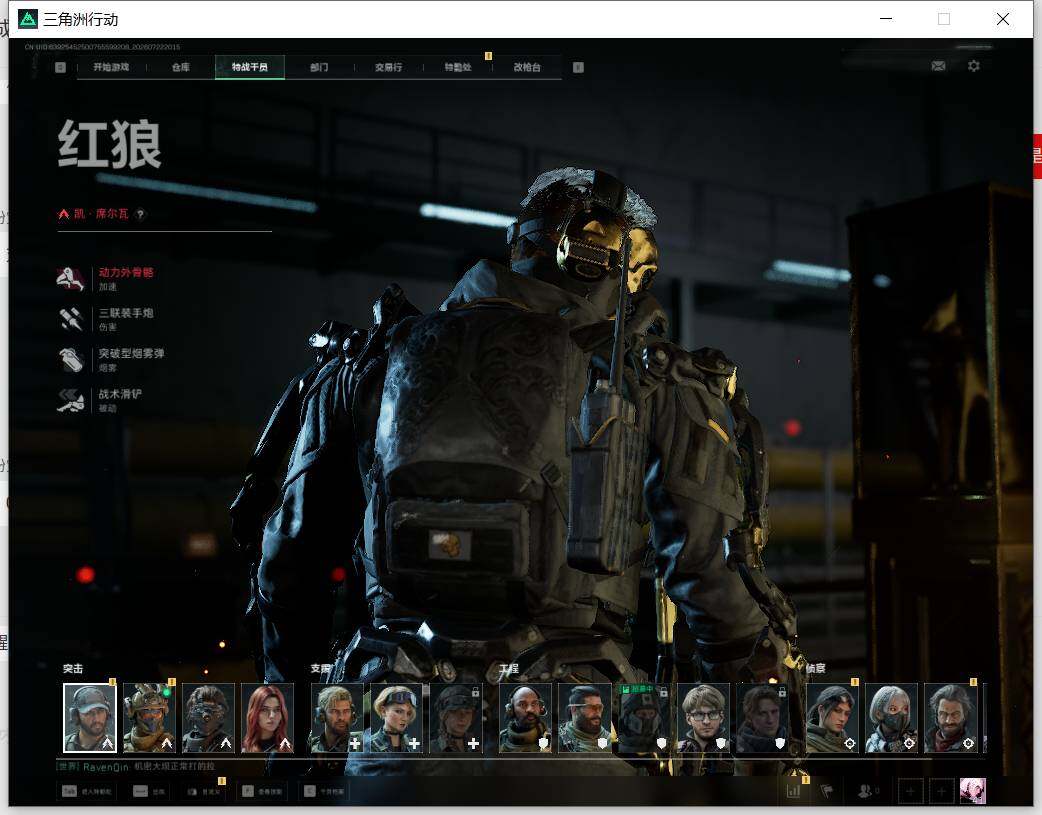Switch to the 仓库 tab
This screenshot has height=815, width=1042.
coord(181,67)
